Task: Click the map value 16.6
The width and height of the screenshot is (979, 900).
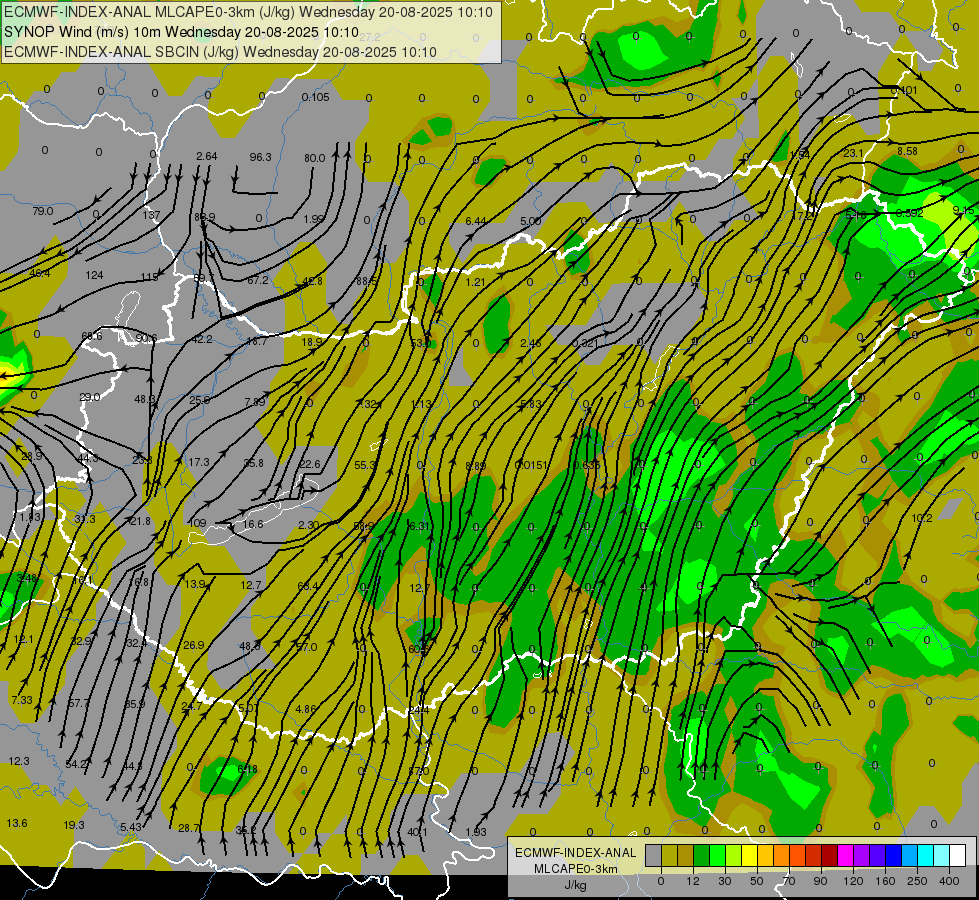Action: click(253, 524)
